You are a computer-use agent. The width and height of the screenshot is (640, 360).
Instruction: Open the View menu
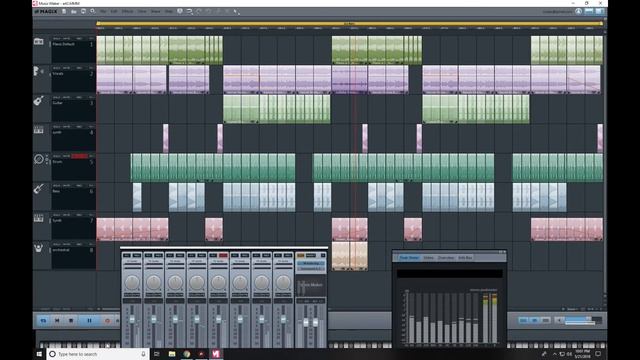(142, 11)
